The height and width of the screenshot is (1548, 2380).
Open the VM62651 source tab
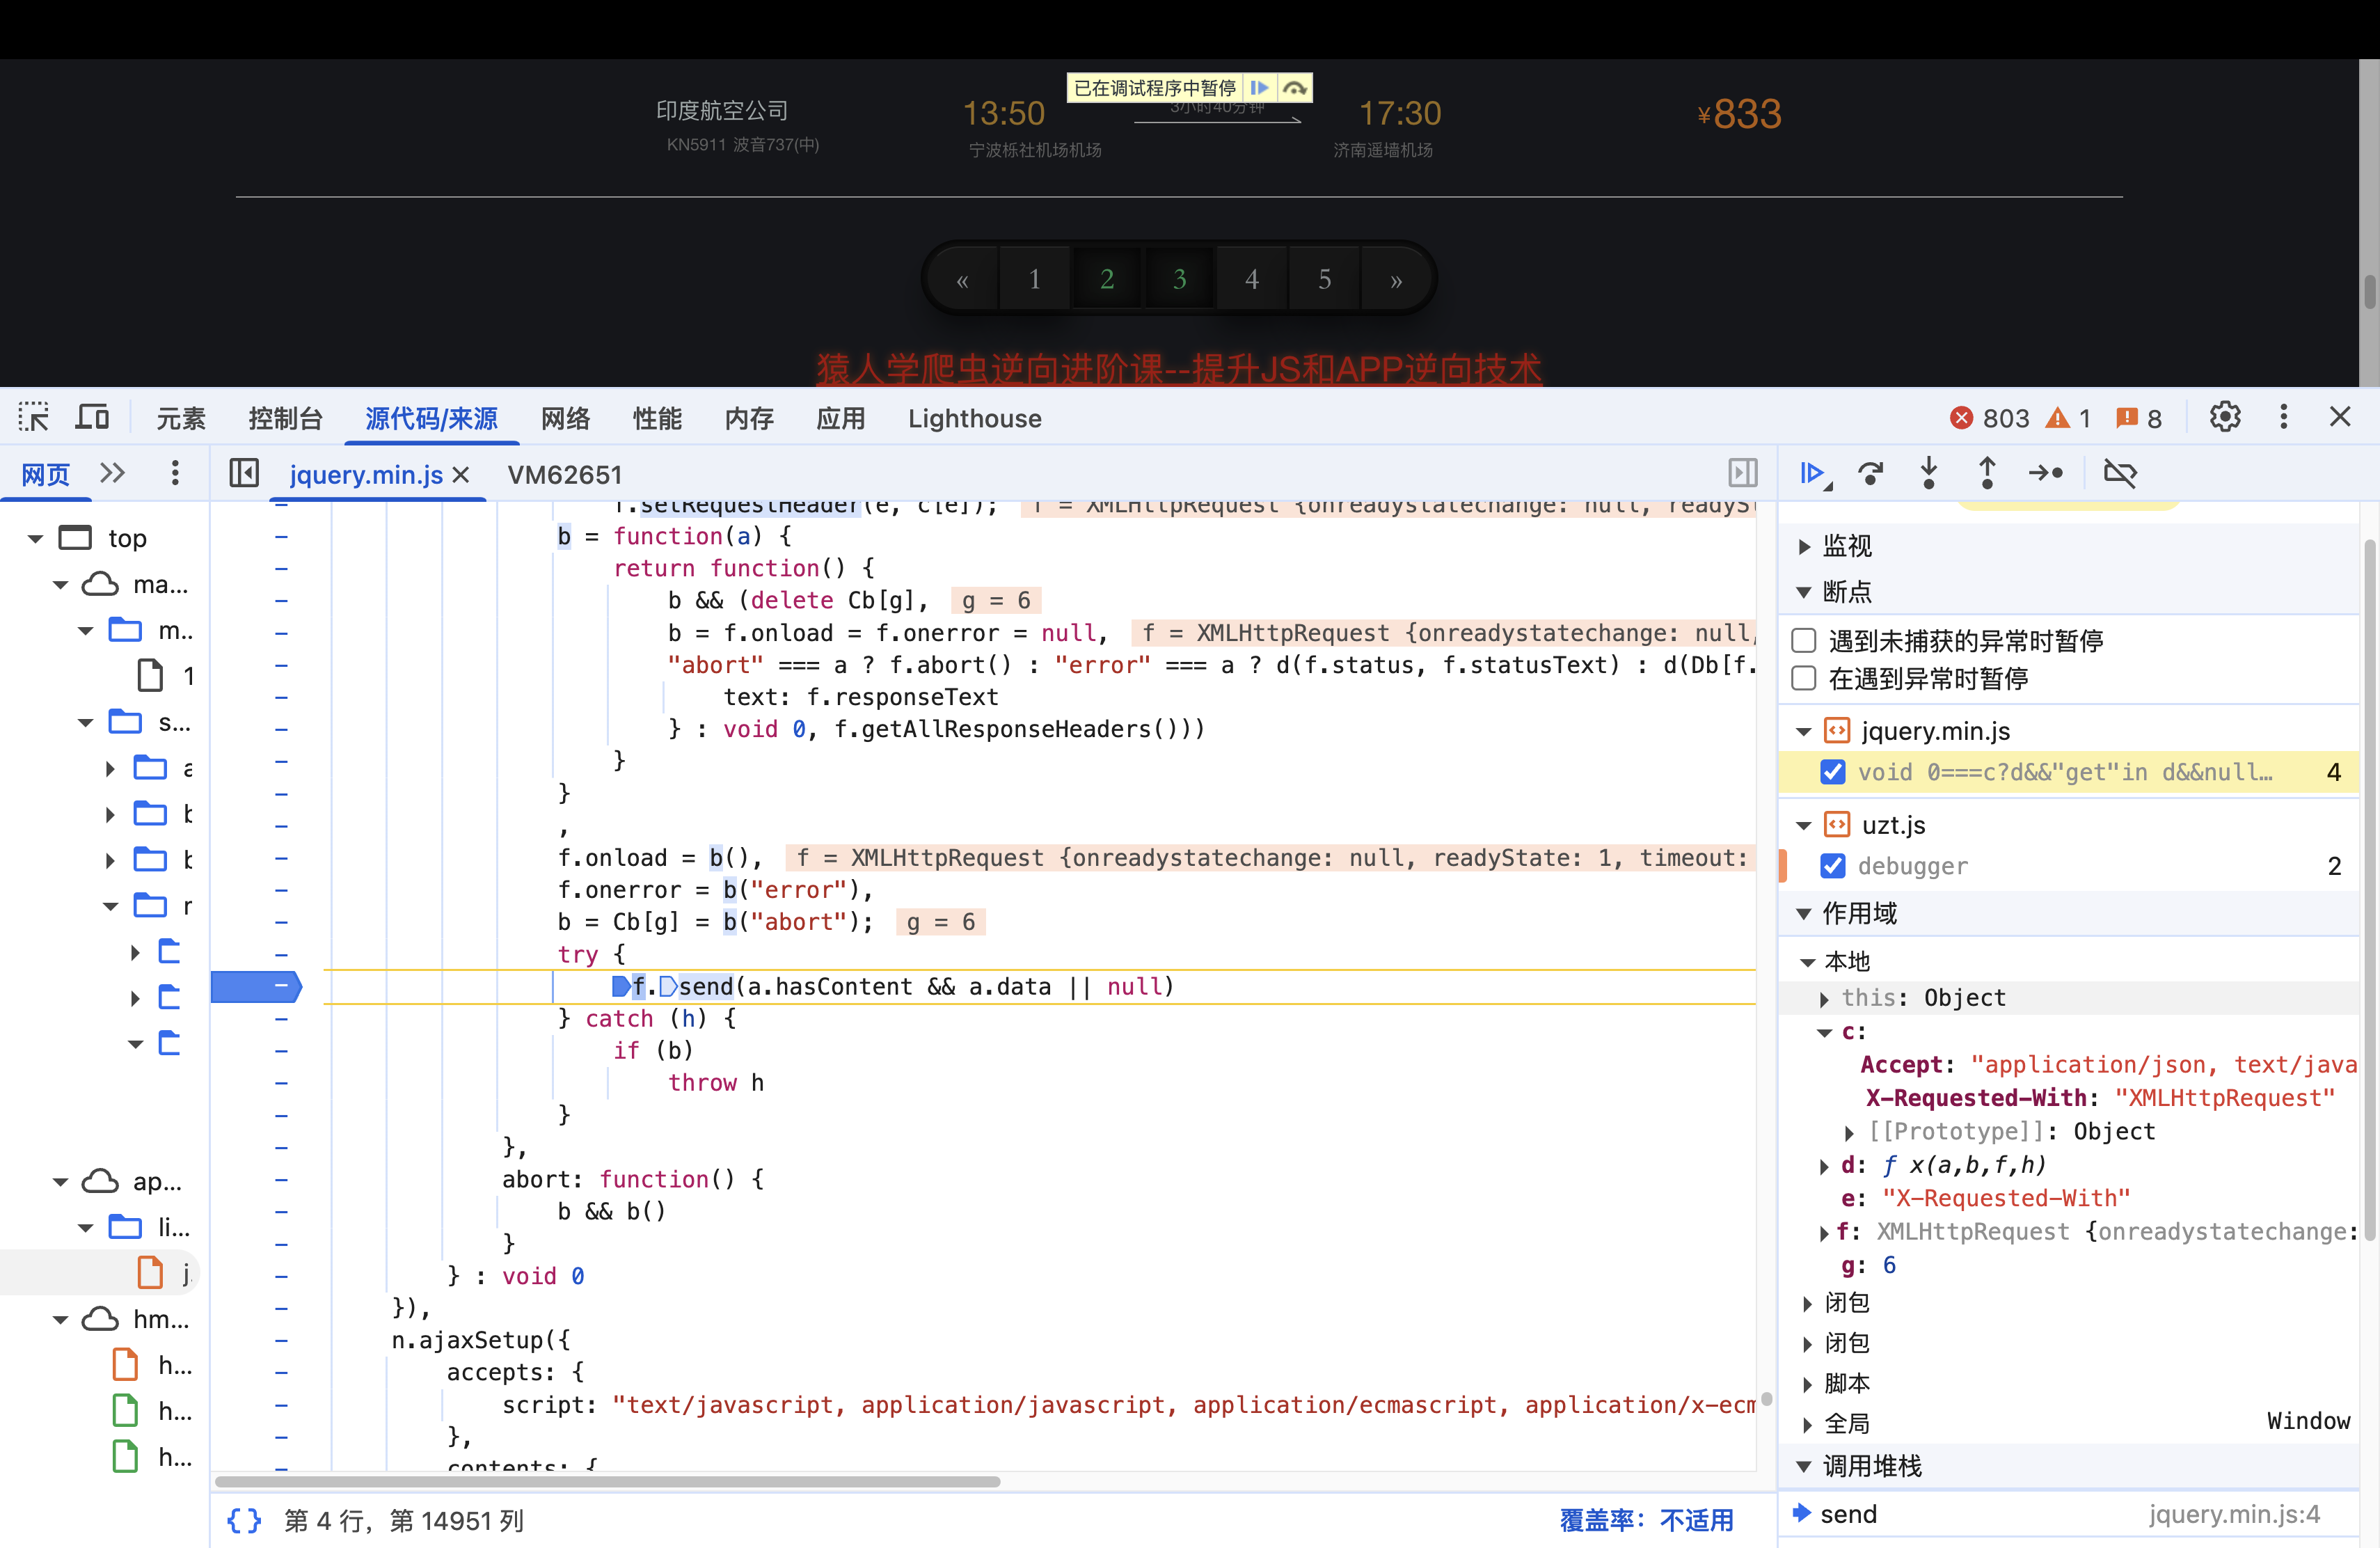pyautogui.click(x=564, y=475)
